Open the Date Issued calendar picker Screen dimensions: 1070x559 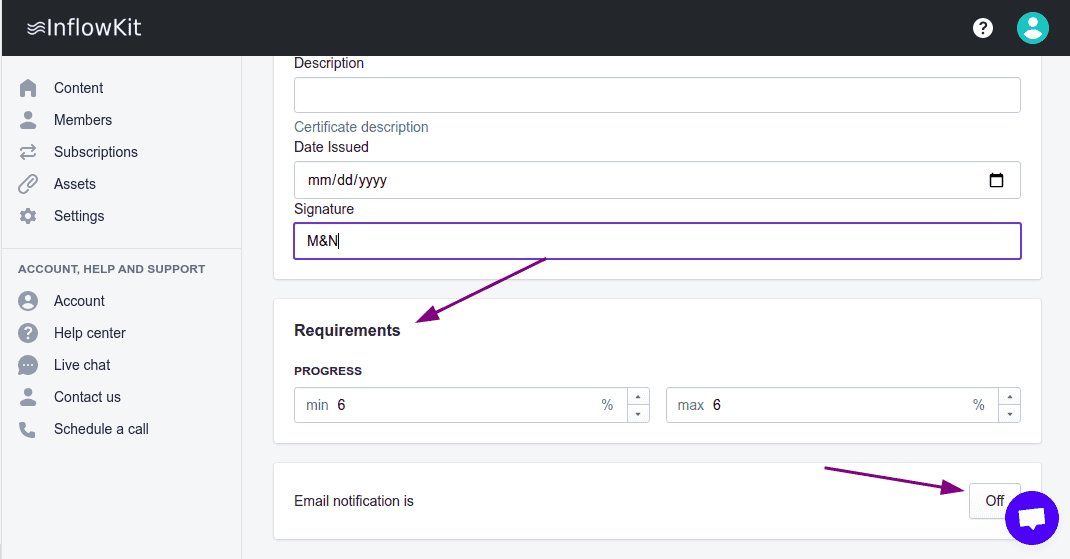[x=996, y=181]
